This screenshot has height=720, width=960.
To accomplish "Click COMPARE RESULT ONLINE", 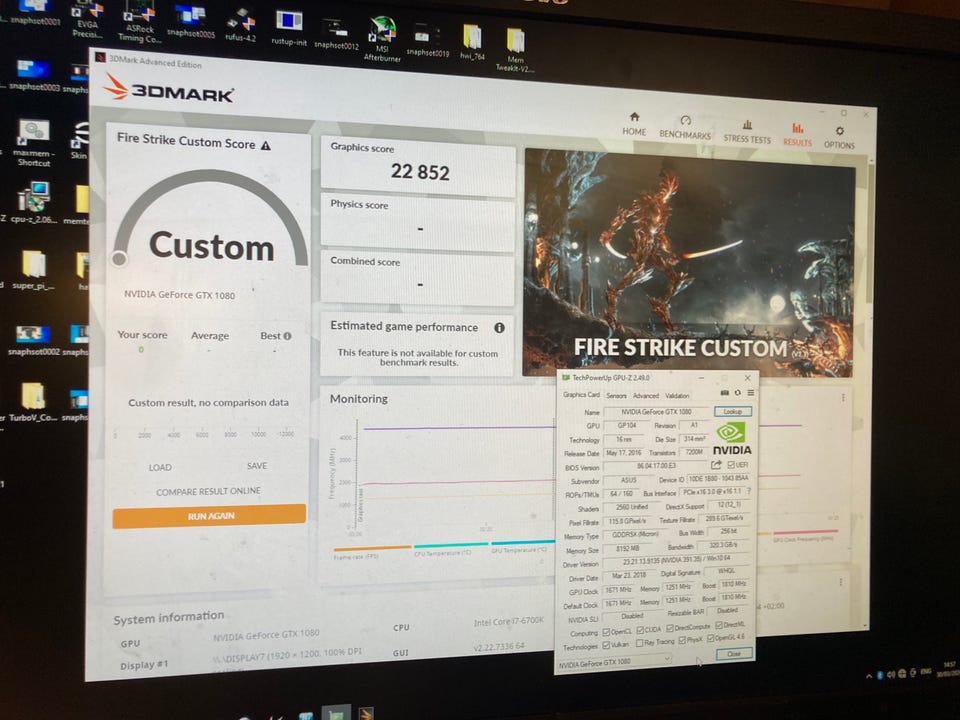I will 208,491.
